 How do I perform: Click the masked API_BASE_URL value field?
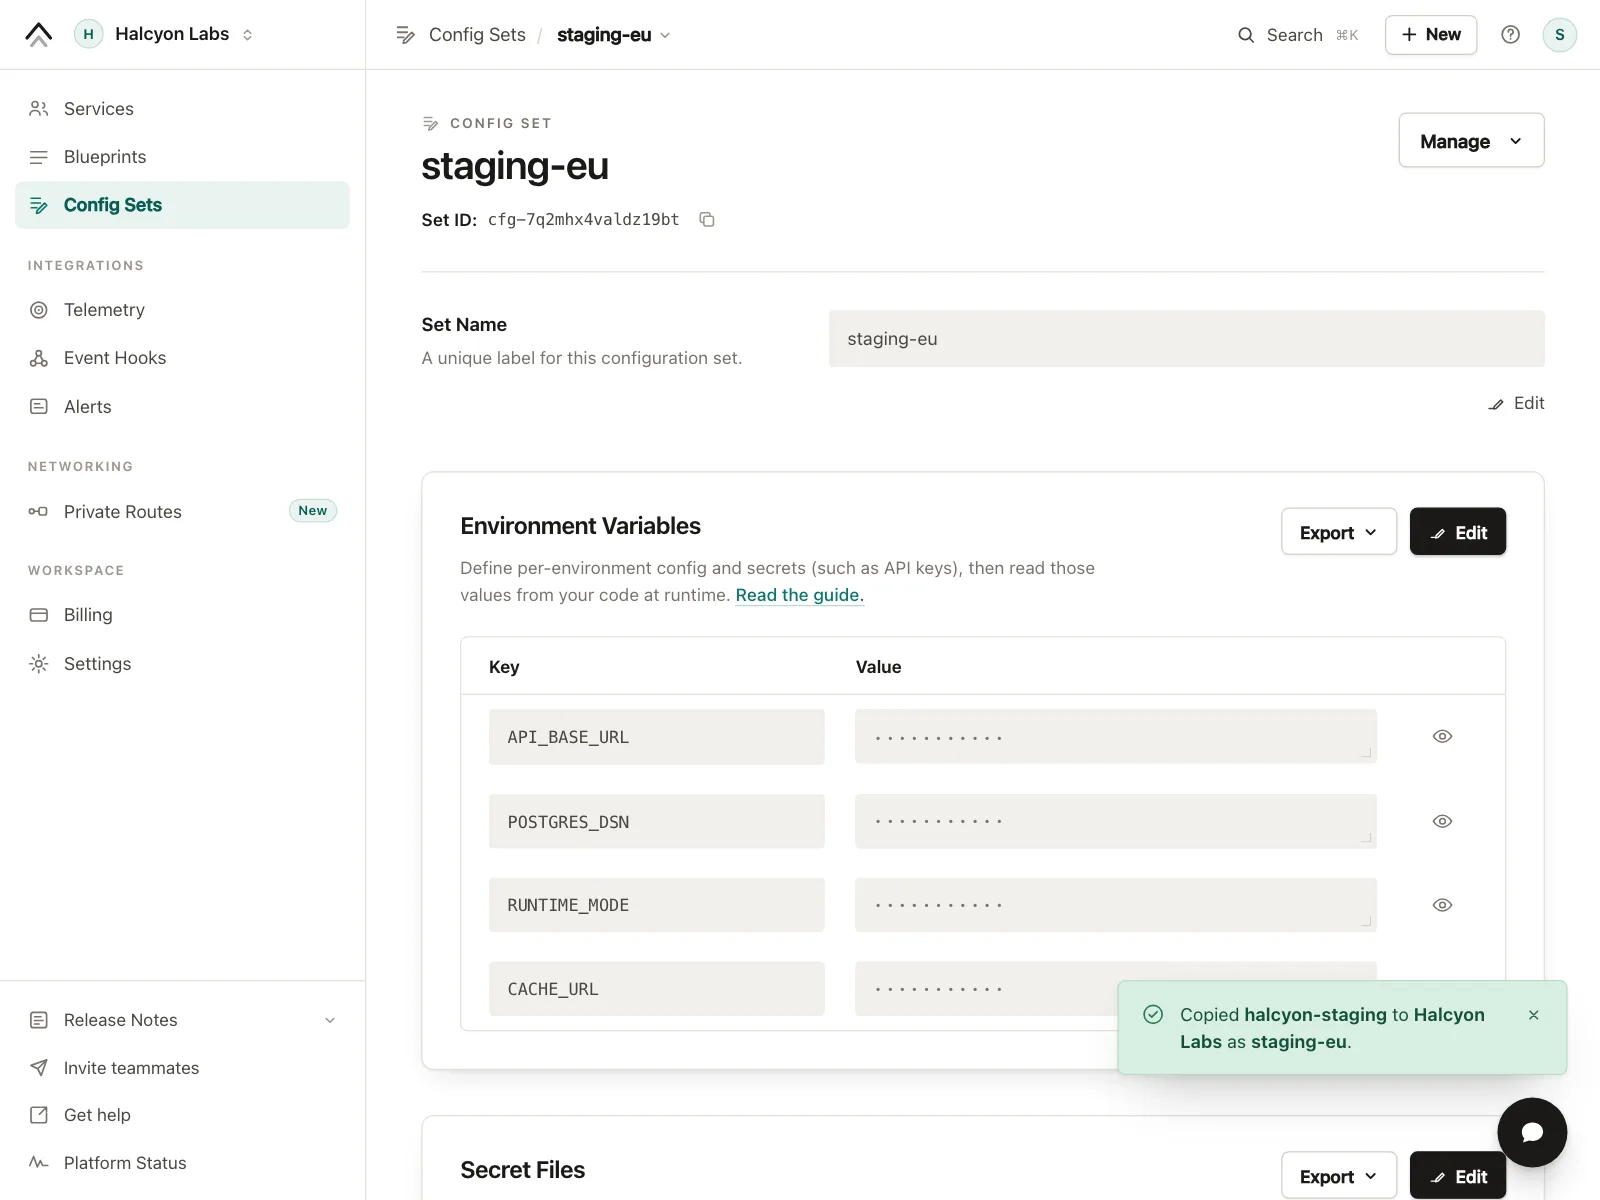tap(1116, 737)
